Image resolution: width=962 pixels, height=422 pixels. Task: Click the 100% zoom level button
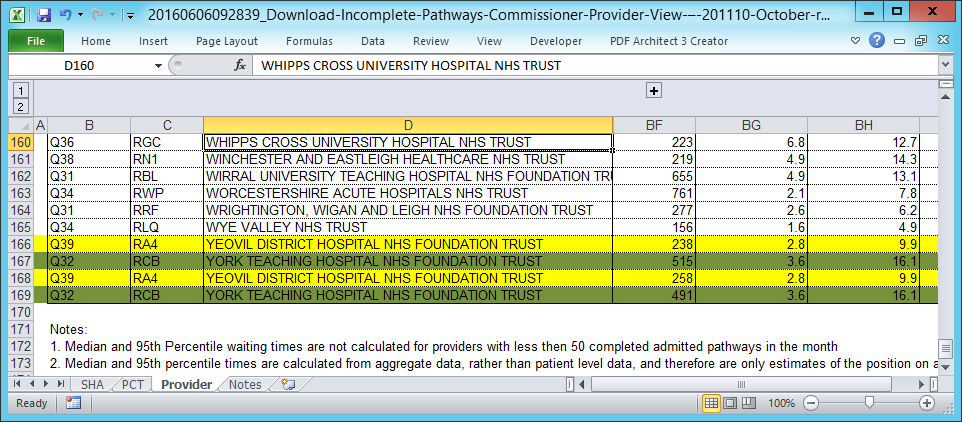point(782,404)
